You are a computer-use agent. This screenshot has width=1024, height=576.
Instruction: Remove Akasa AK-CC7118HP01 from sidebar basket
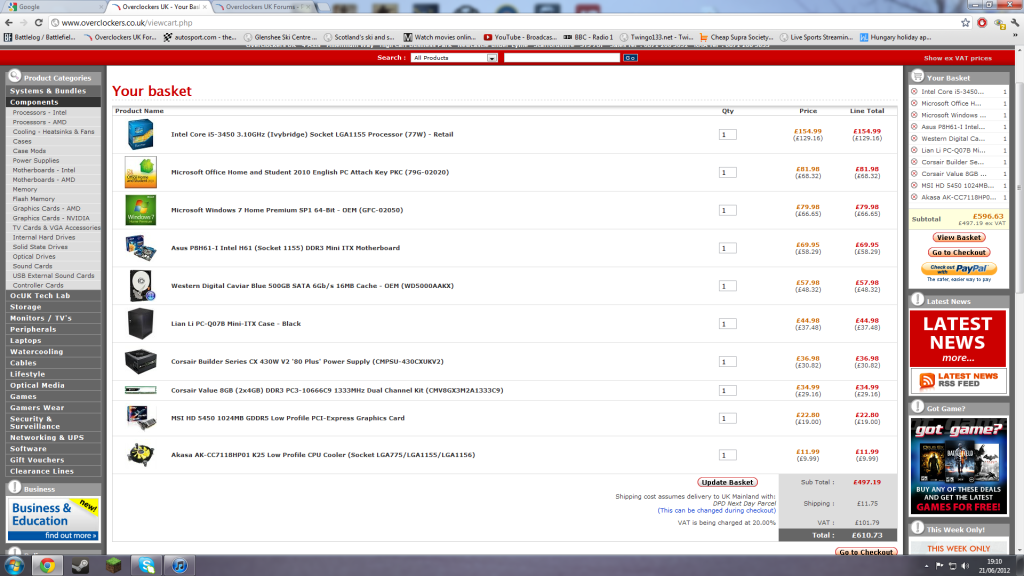(x=914, y=197)
